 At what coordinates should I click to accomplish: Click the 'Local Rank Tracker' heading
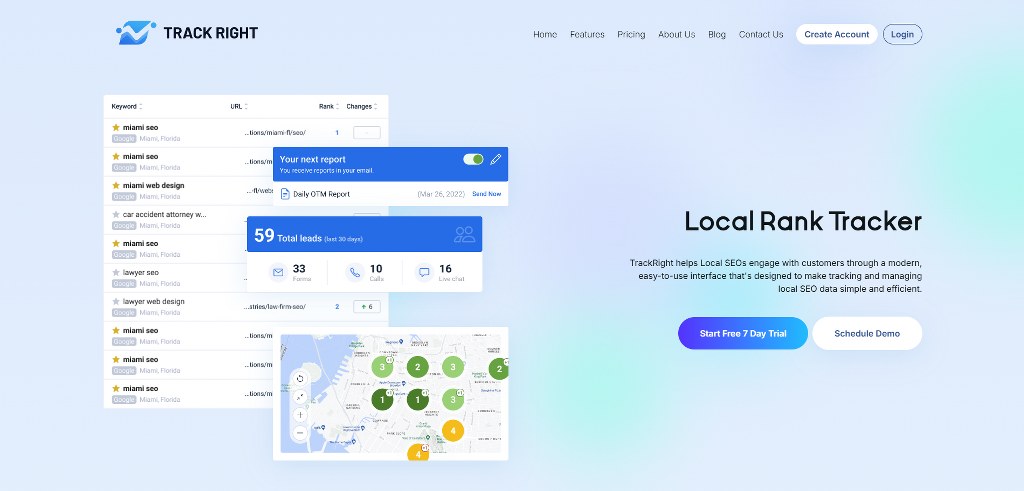coord(803,222)
